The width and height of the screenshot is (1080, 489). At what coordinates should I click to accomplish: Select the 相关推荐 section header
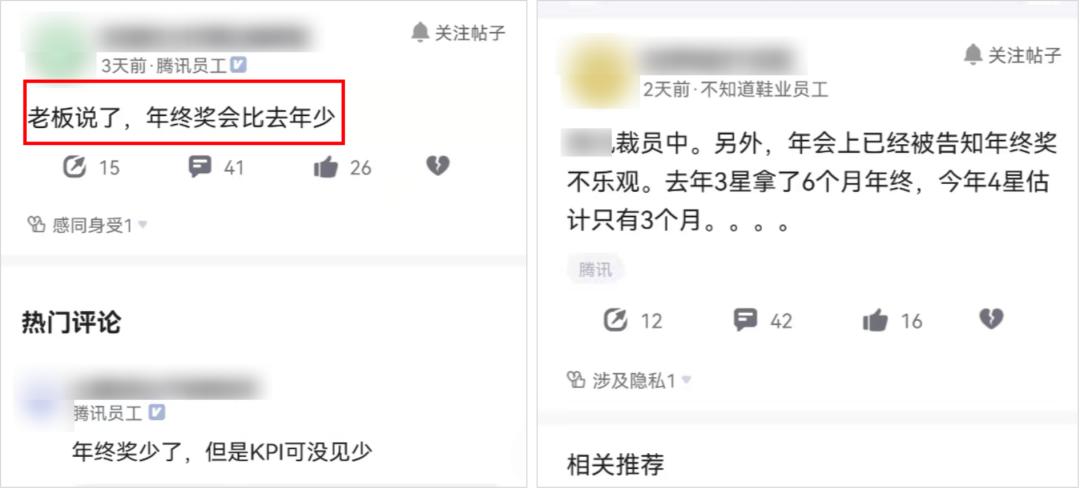click(x=616, y=465)
